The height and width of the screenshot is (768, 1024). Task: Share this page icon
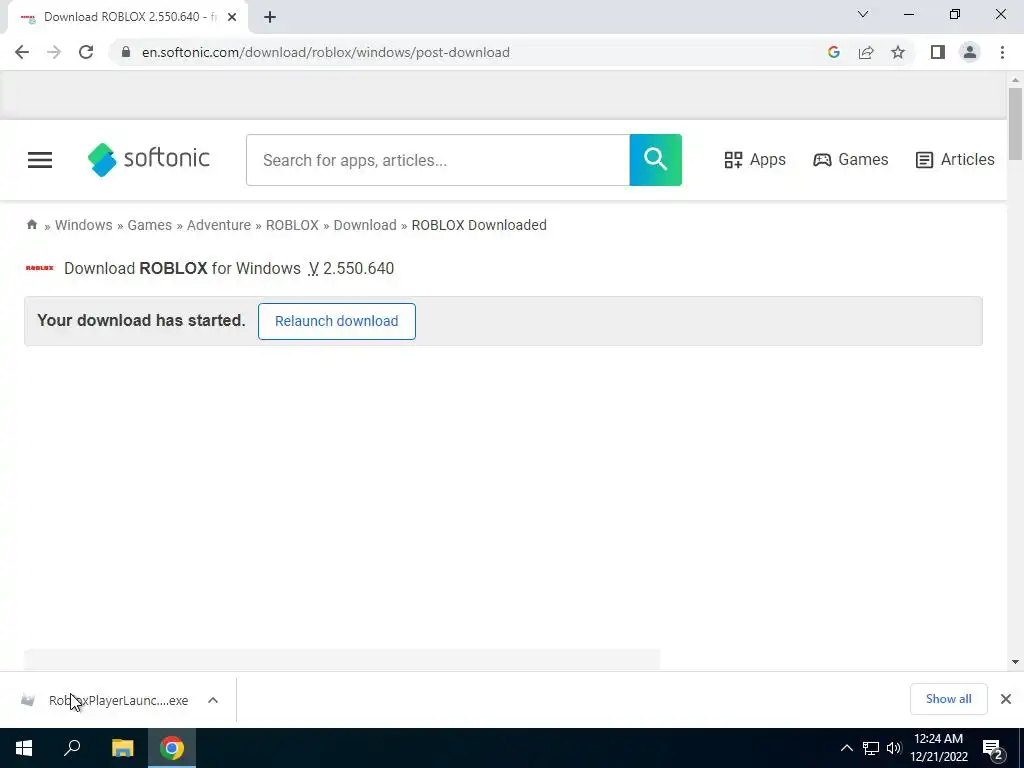866,52
